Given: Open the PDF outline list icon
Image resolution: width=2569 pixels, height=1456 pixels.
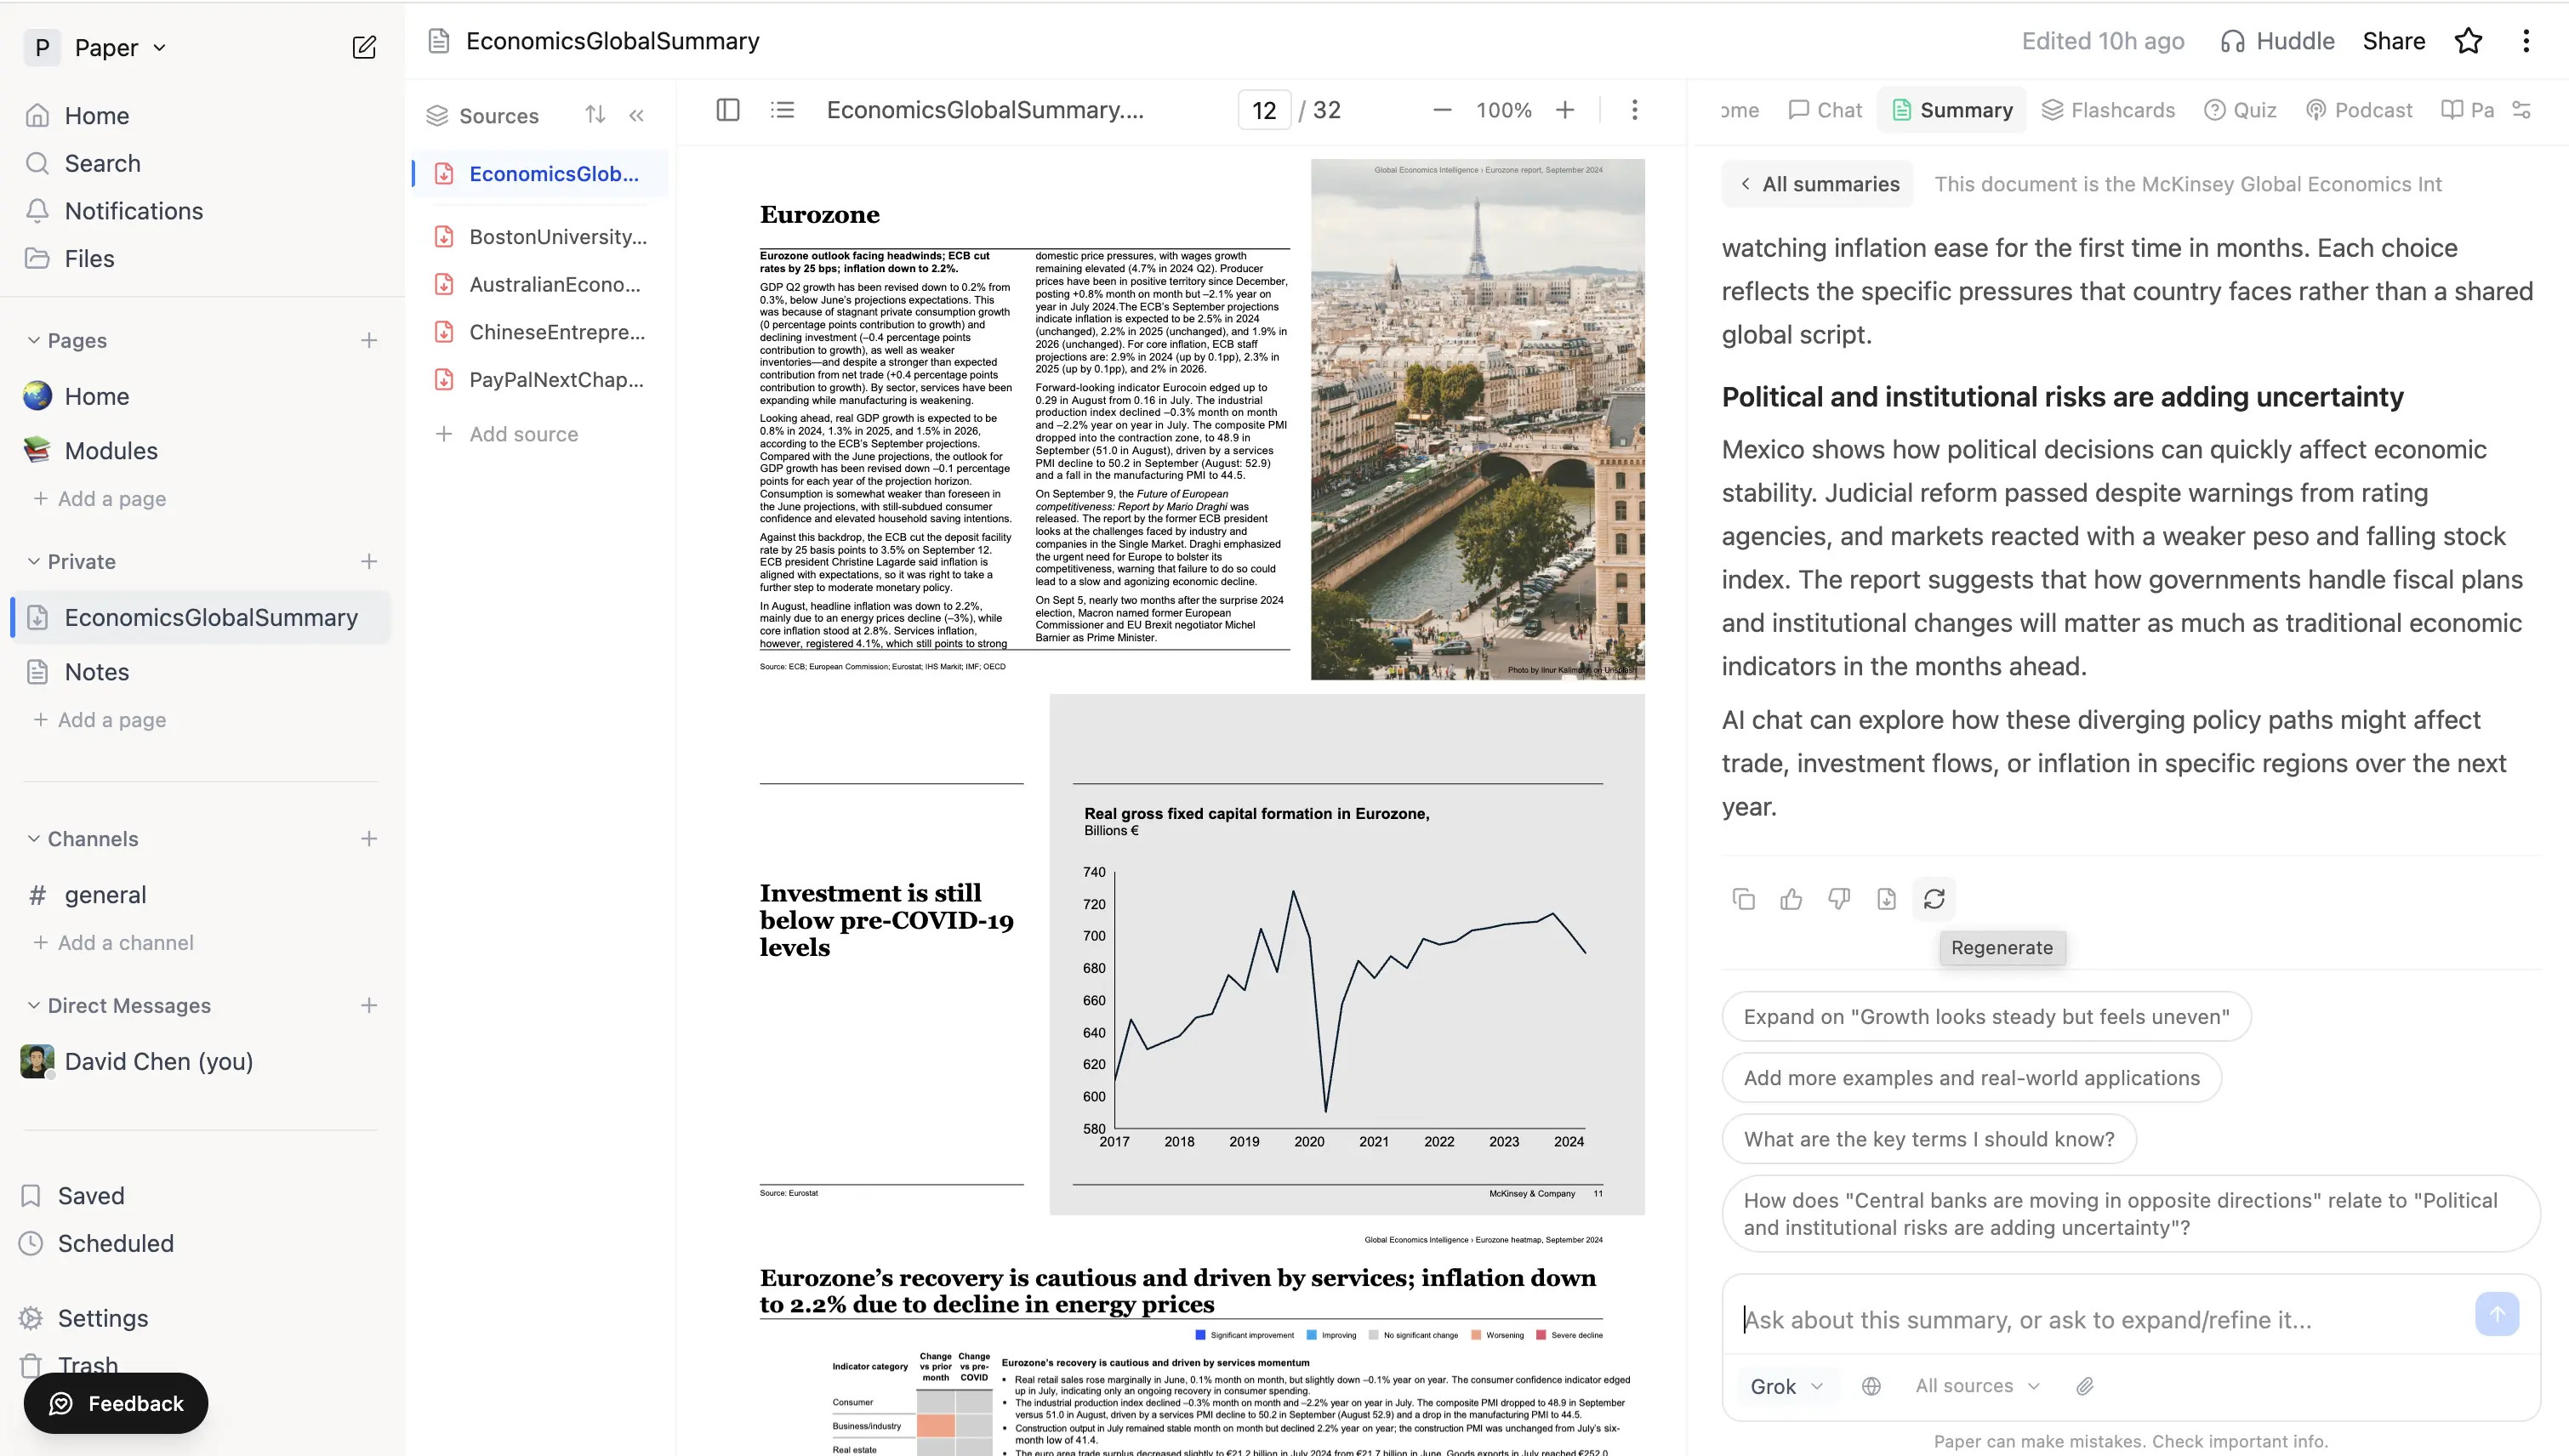Looking at the screenshot, I should (x=783, y=110).
